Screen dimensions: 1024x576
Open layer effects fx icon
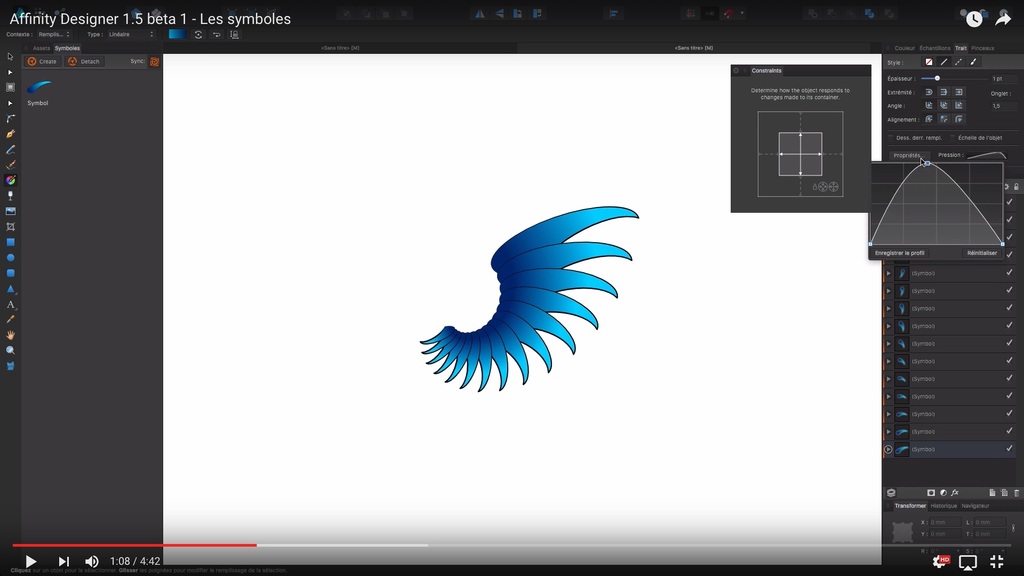coord(955,493)
